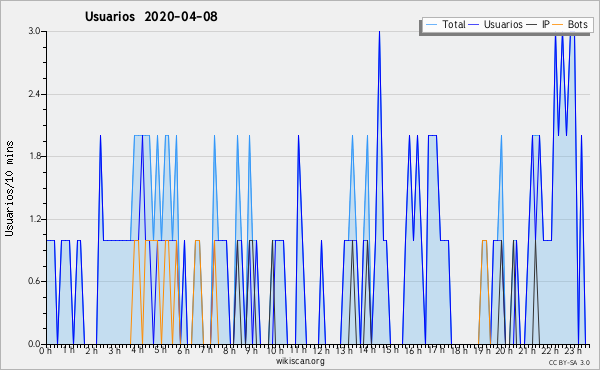Click the '0 h' x-axis tick label
The image size is (600, 370).
coord(45,350)
